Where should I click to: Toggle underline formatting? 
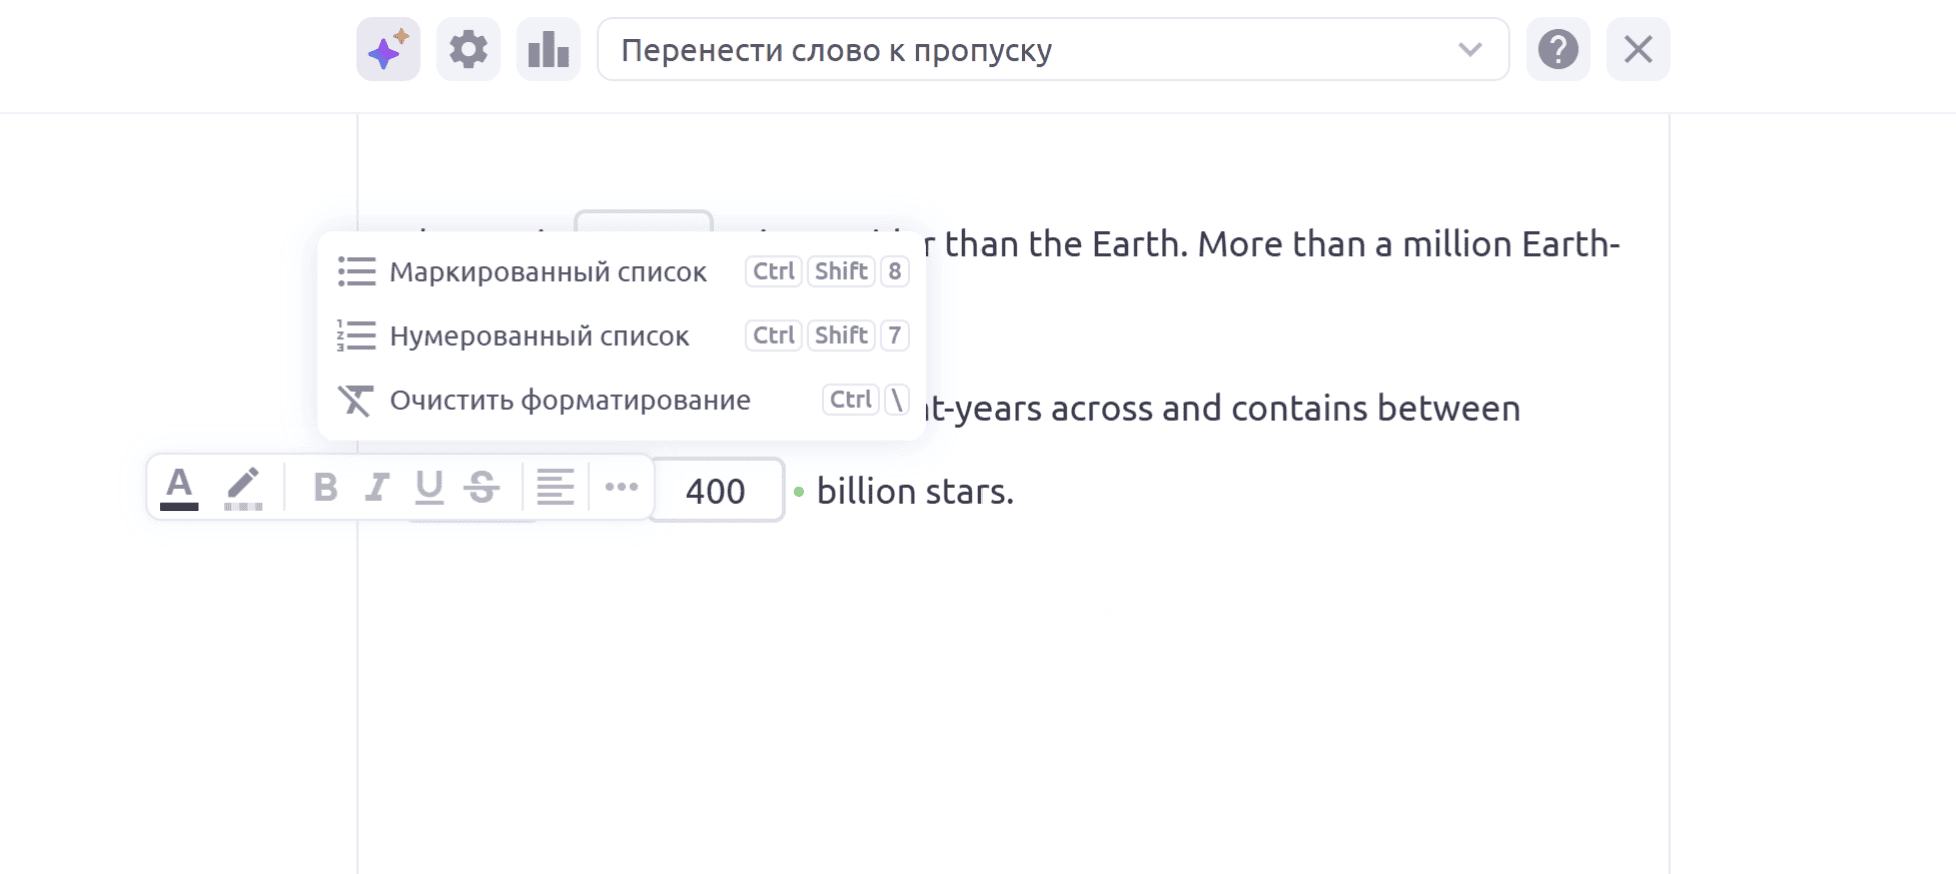click(x=429, y=488)
